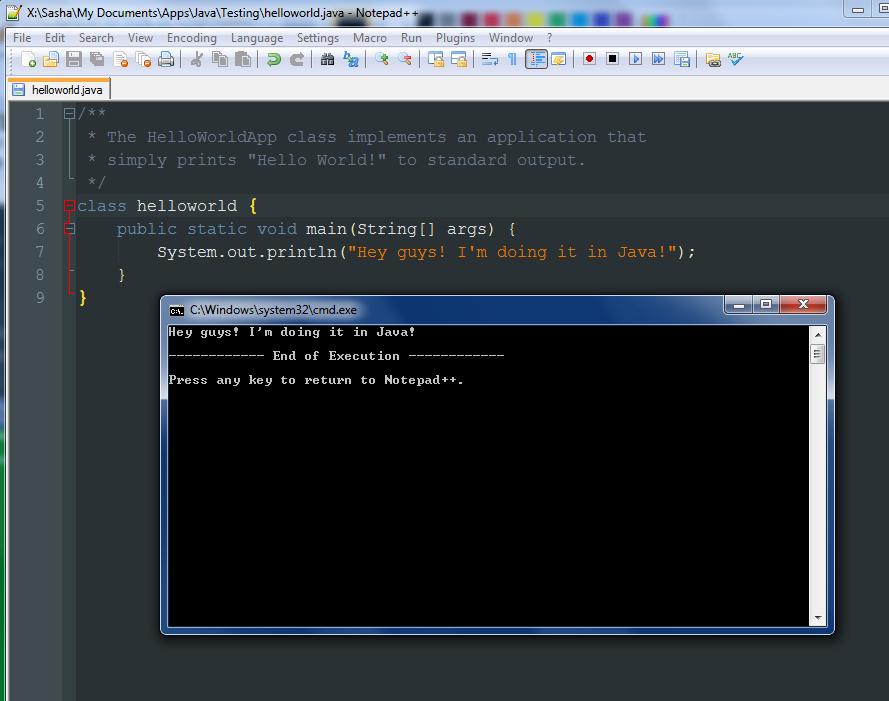Maximize the cmd.exe window

(766, 305)
